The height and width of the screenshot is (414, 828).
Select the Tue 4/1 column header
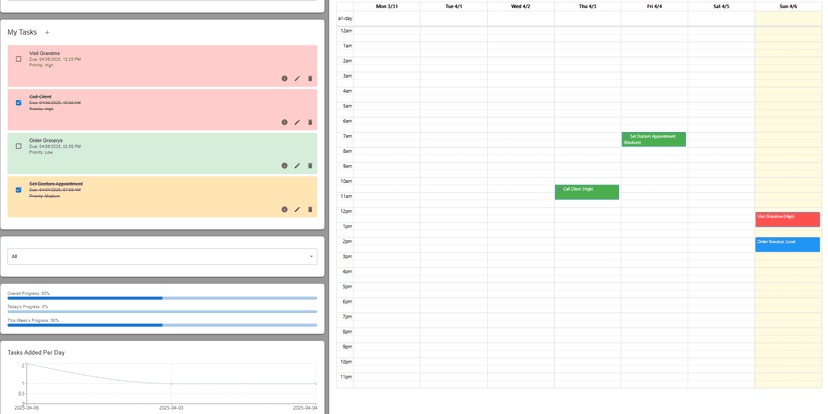454,6
